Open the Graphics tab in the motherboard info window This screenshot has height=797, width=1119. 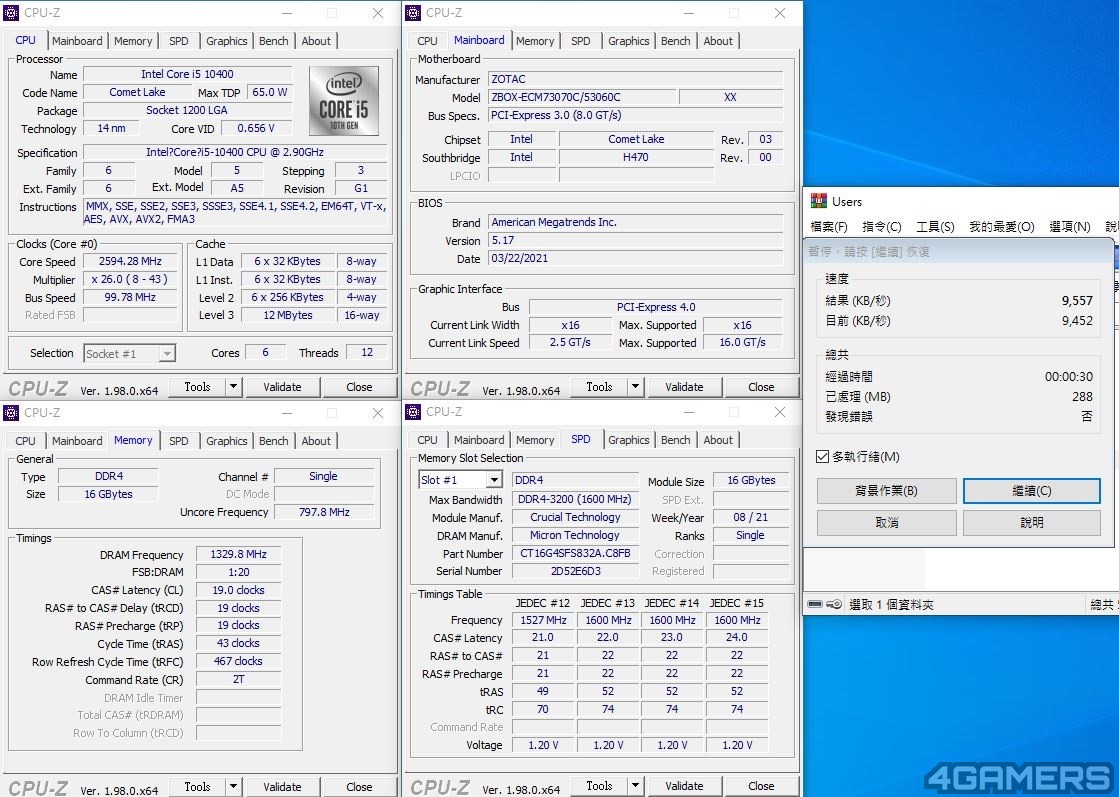tap(628, 41)
